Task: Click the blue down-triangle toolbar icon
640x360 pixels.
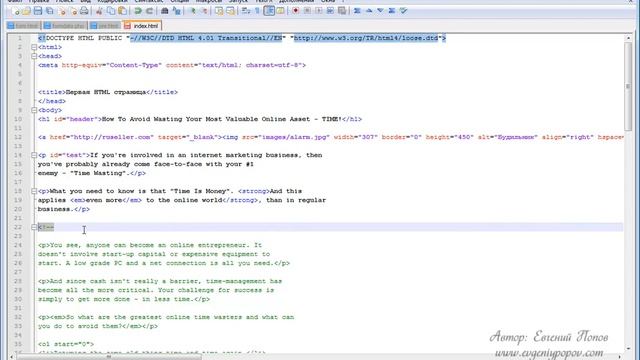Action: (380, 11)
